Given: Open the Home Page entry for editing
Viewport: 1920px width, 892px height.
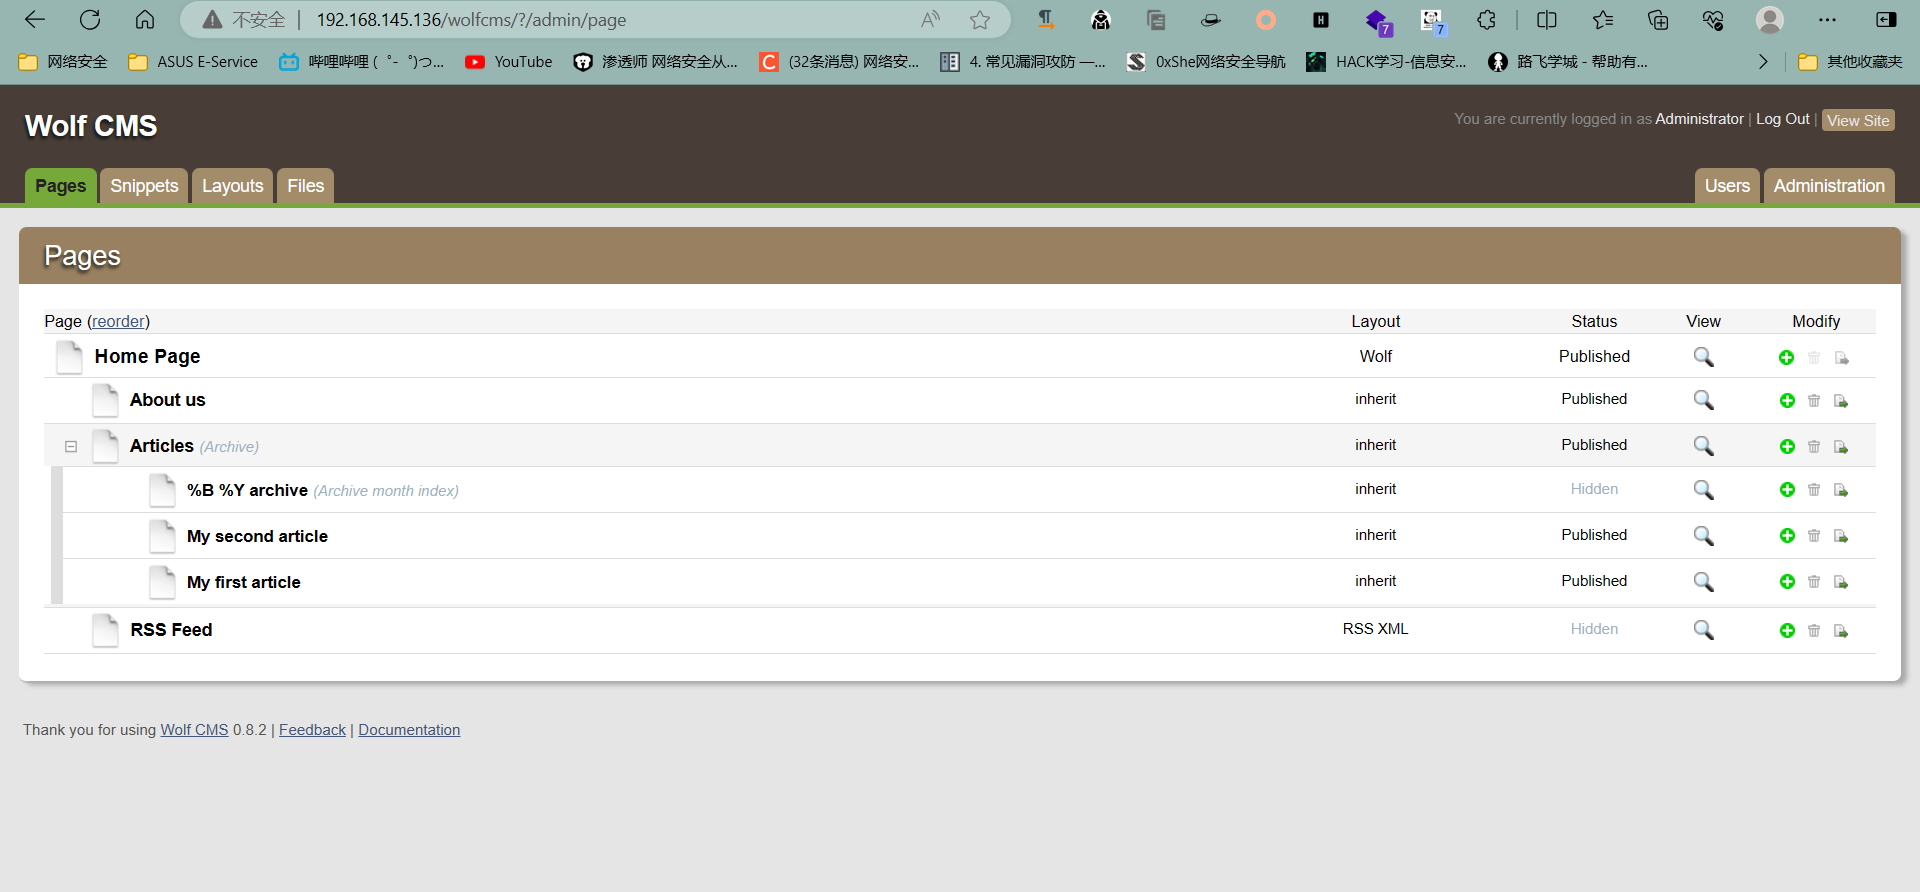Looking at the screenshot, I should 147,356.
